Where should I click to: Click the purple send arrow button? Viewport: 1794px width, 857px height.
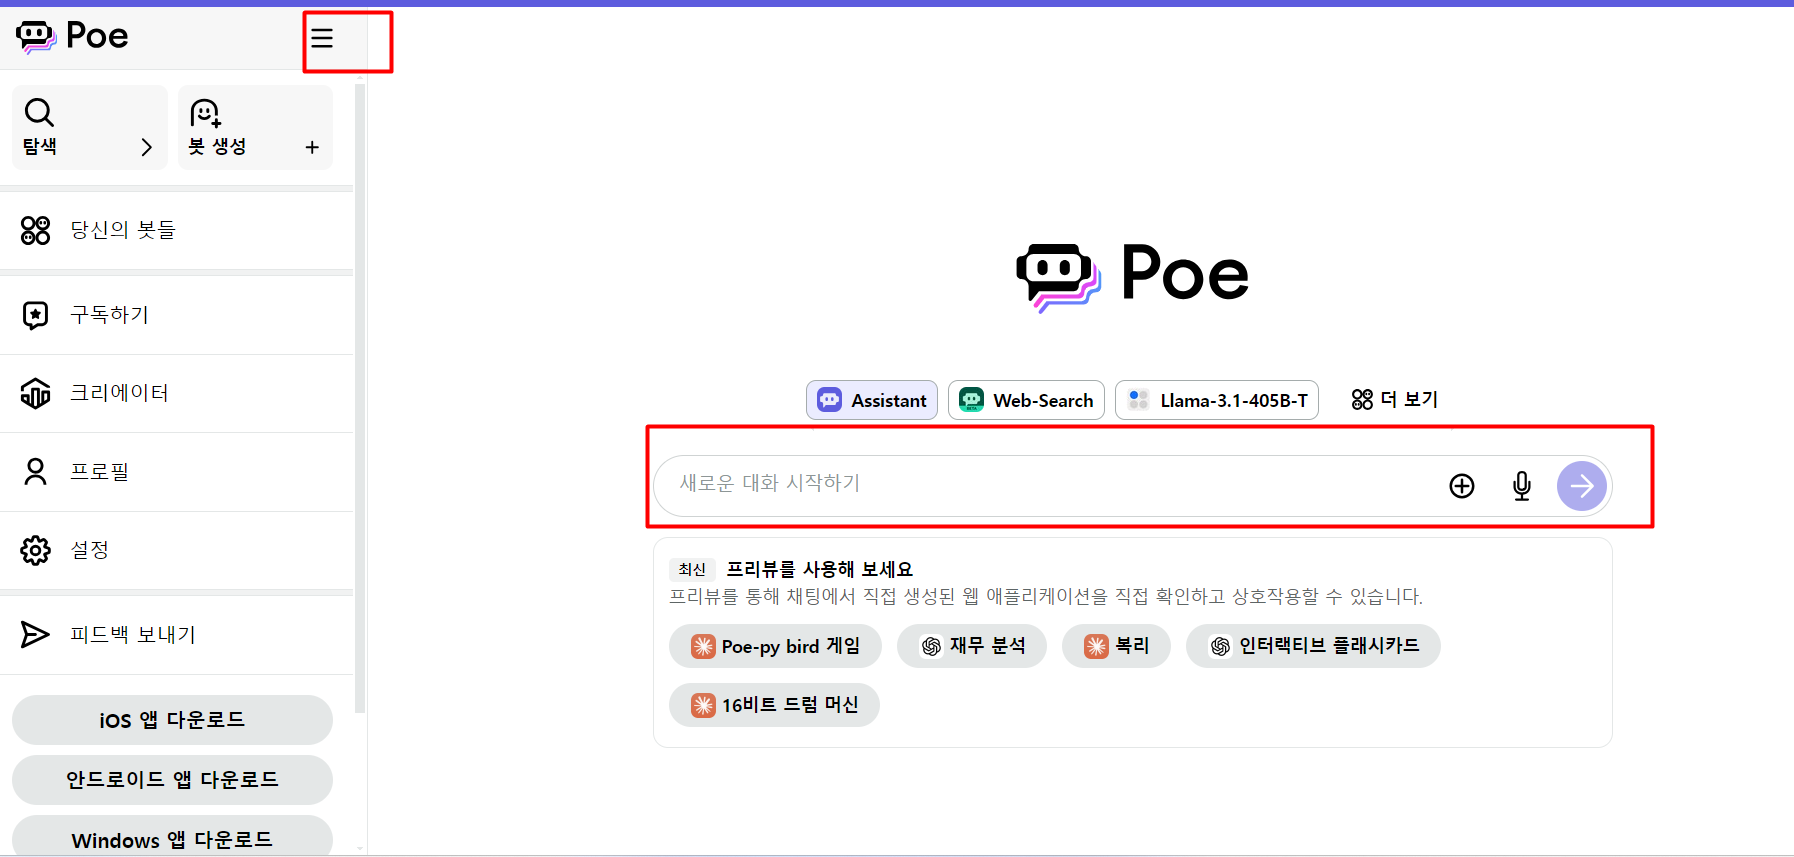1582,486
